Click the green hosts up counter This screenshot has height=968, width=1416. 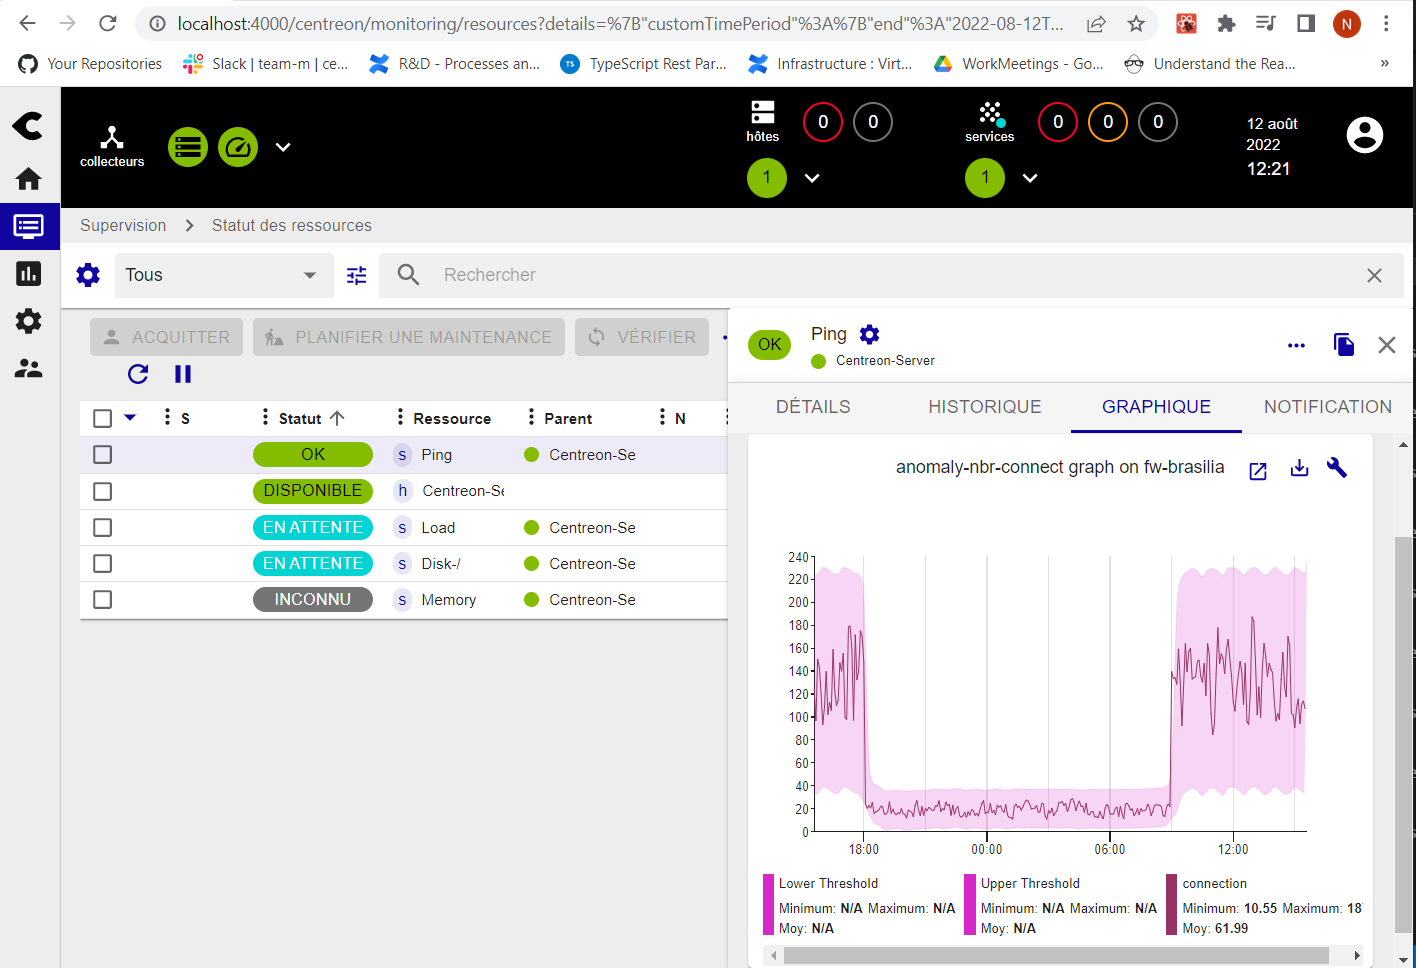click(767, 178)
